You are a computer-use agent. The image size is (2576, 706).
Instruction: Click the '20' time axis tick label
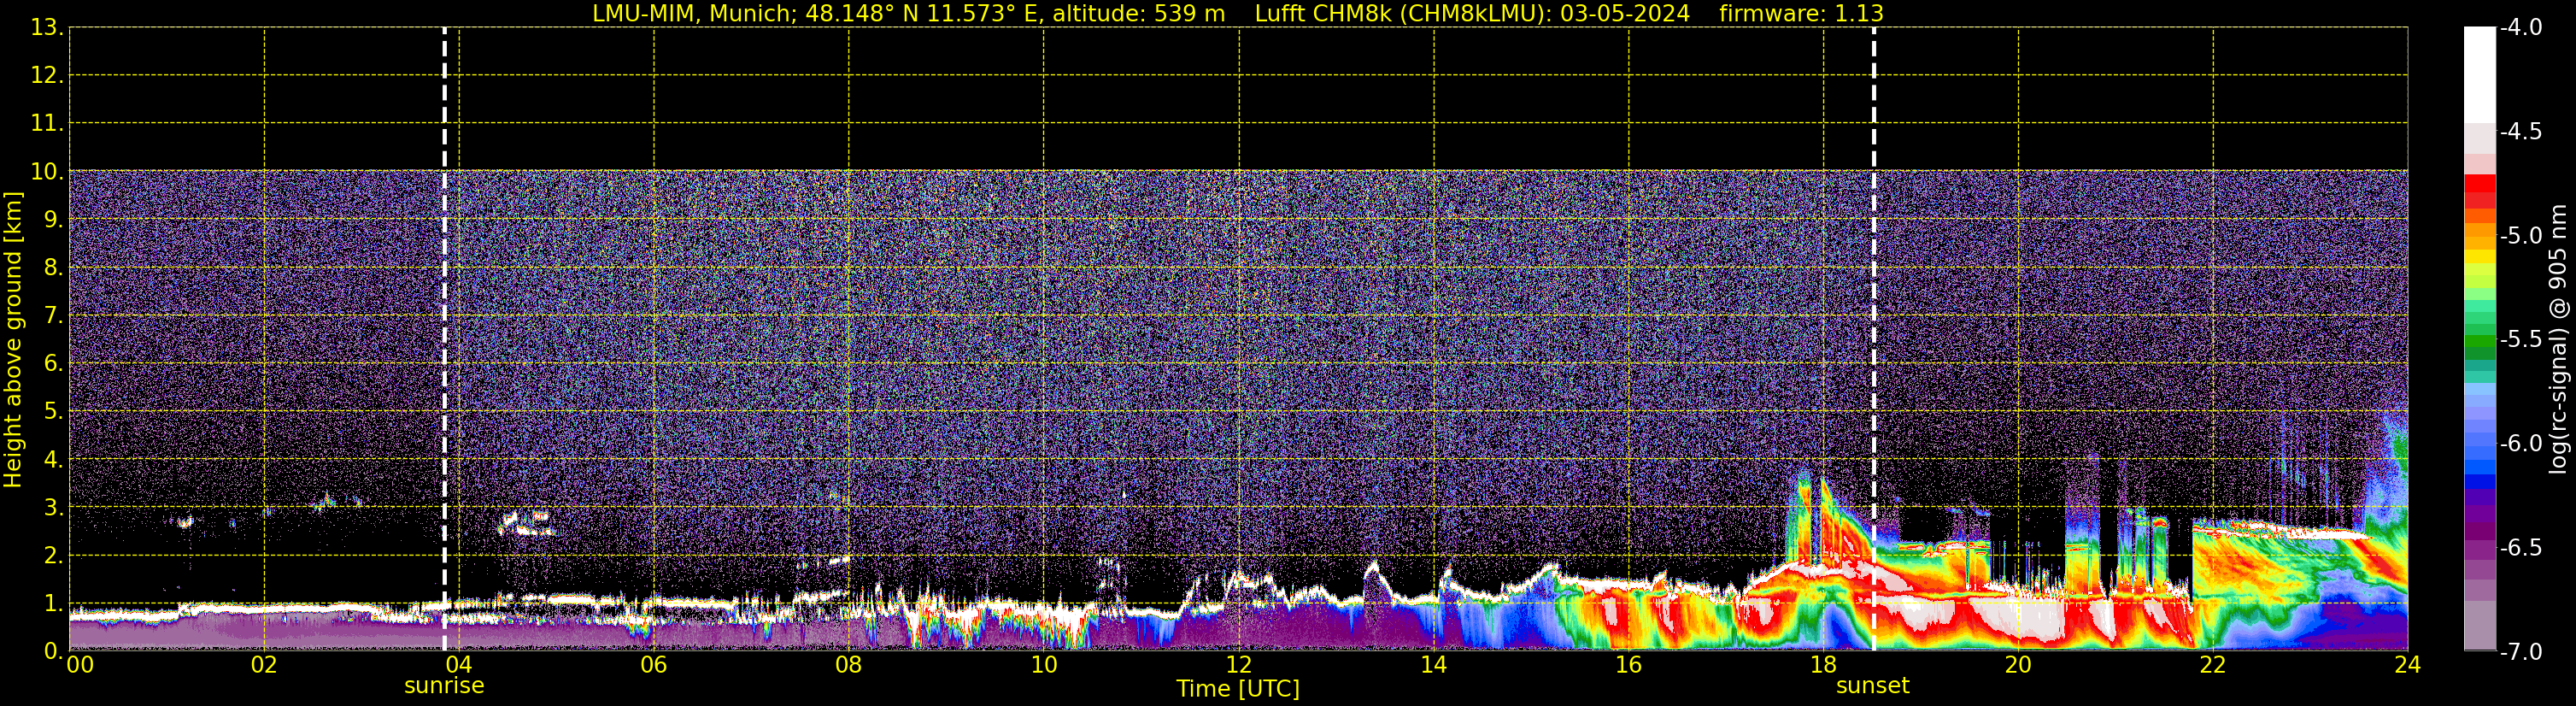pos(2018,665)
